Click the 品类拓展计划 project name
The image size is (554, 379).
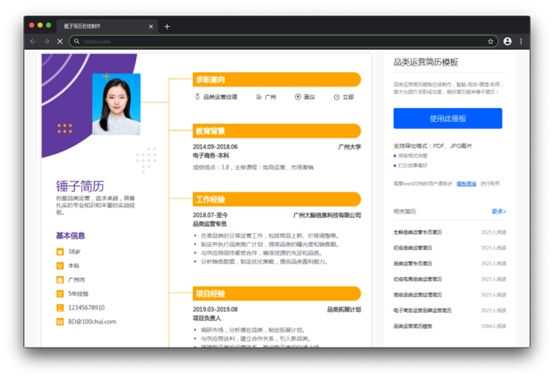(x=344, y=309)
